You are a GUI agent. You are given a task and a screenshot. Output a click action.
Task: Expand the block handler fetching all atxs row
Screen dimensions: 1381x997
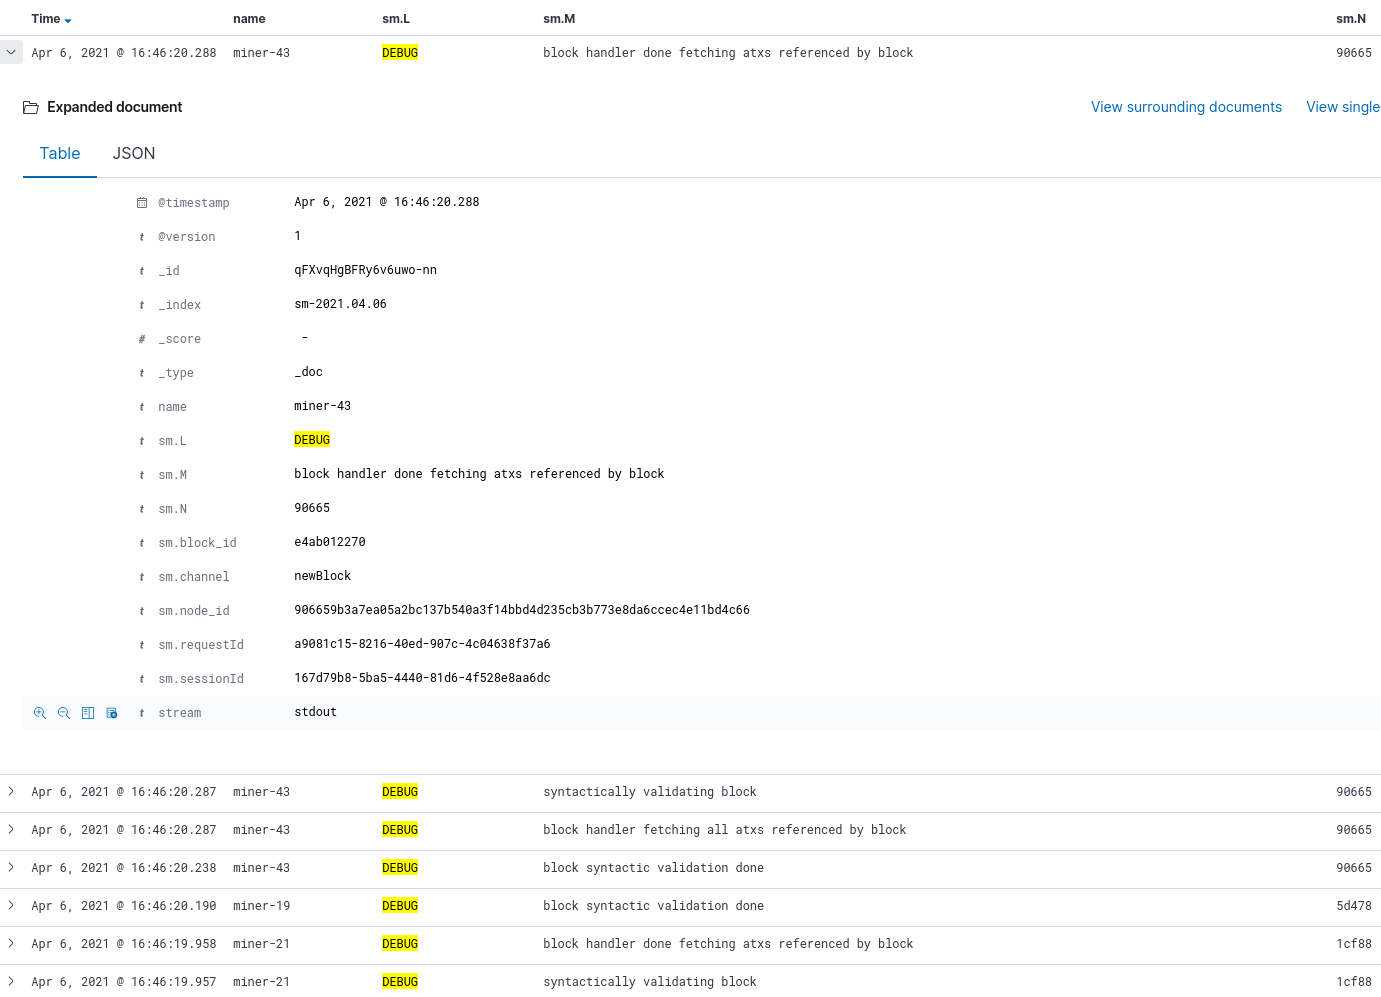click(x=11, y=829)
